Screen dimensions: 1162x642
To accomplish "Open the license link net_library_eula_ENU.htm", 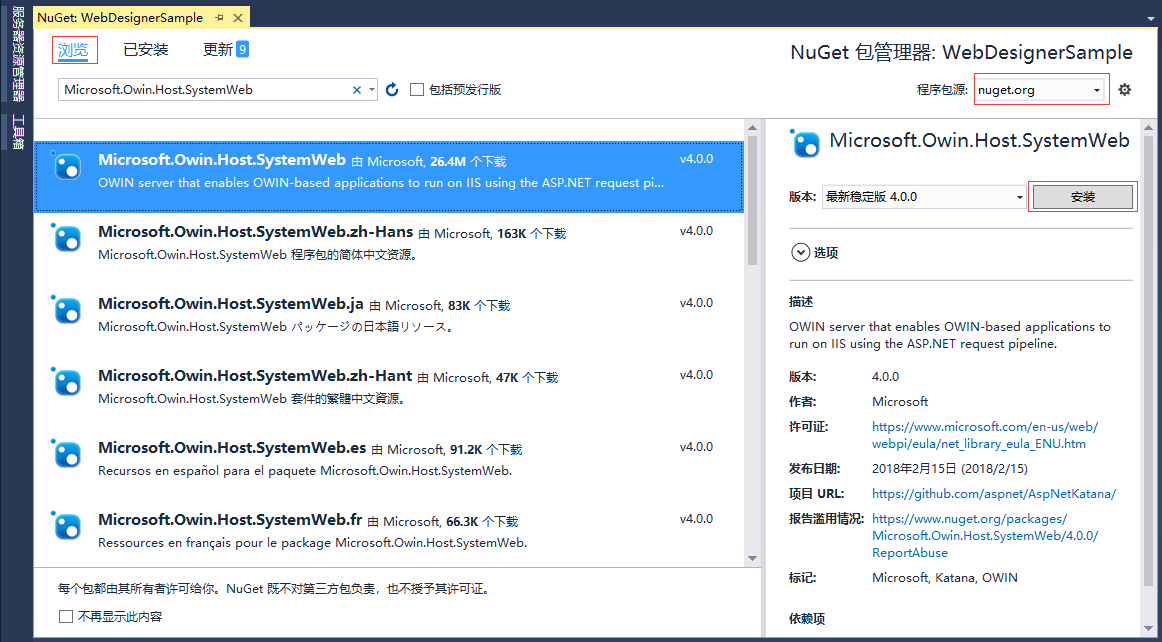I will click(x=984, y=435).
